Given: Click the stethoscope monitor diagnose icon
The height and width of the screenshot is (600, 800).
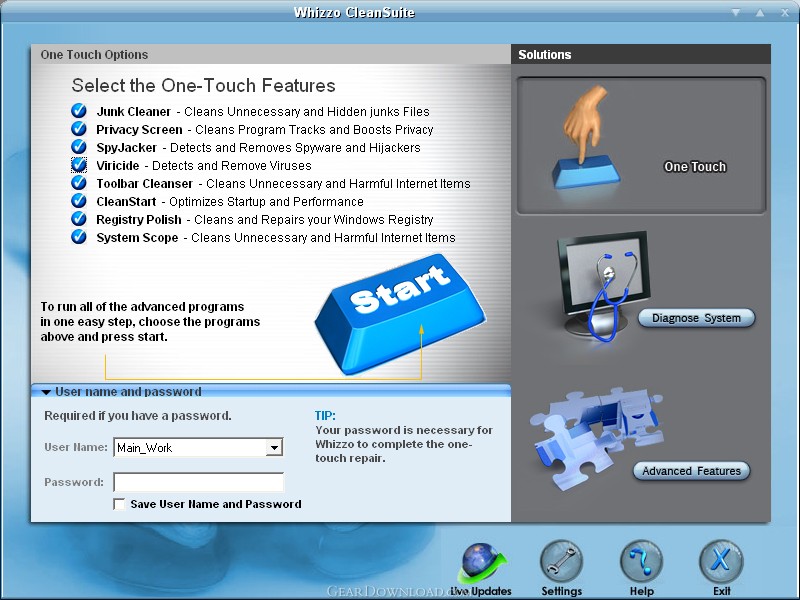Looking at the screenshot, I should (605, 286).
